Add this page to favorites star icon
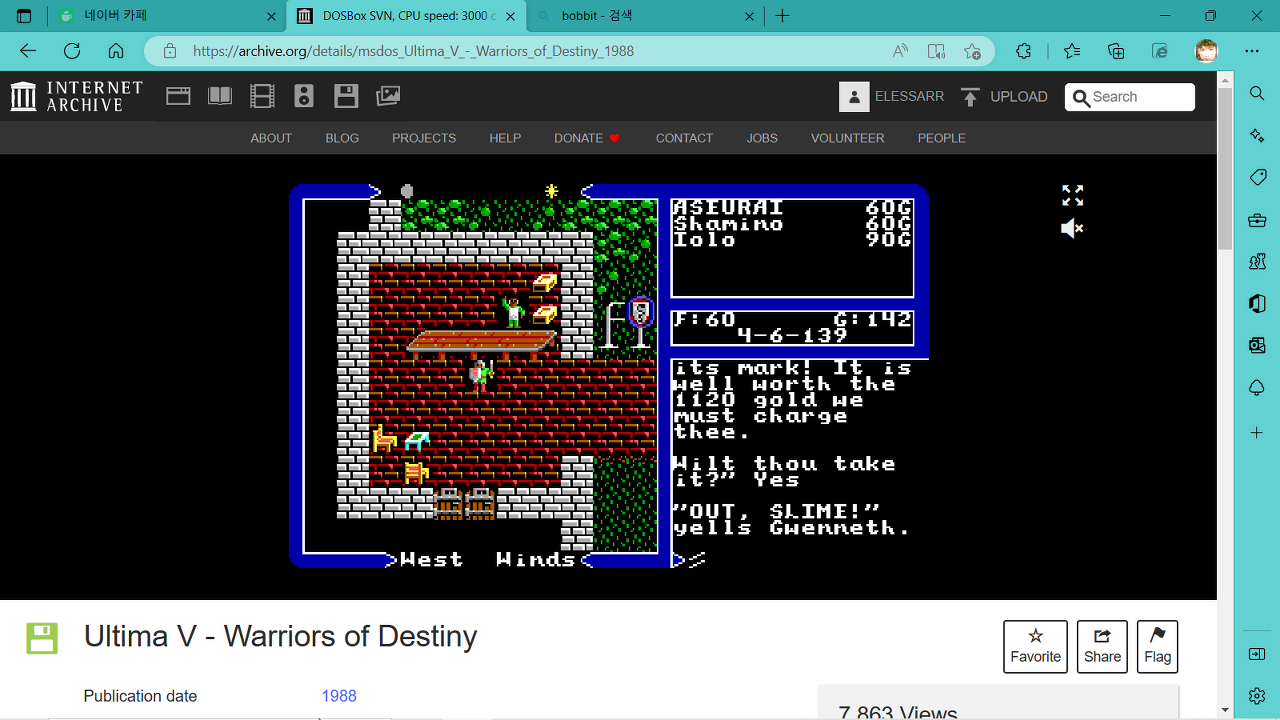This screenshot has width=1280, height=720. (x=972, y=51)
